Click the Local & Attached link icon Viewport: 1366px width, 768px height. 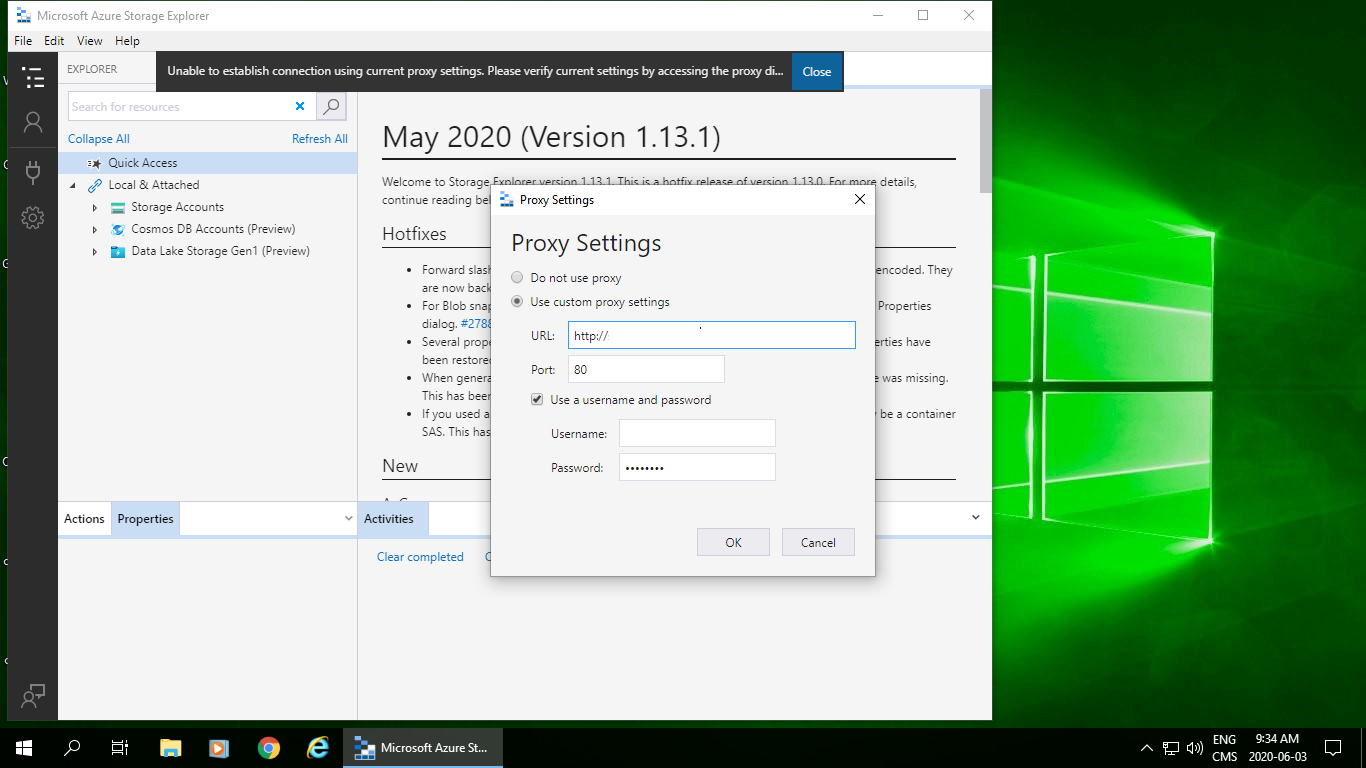pos(95,185)
